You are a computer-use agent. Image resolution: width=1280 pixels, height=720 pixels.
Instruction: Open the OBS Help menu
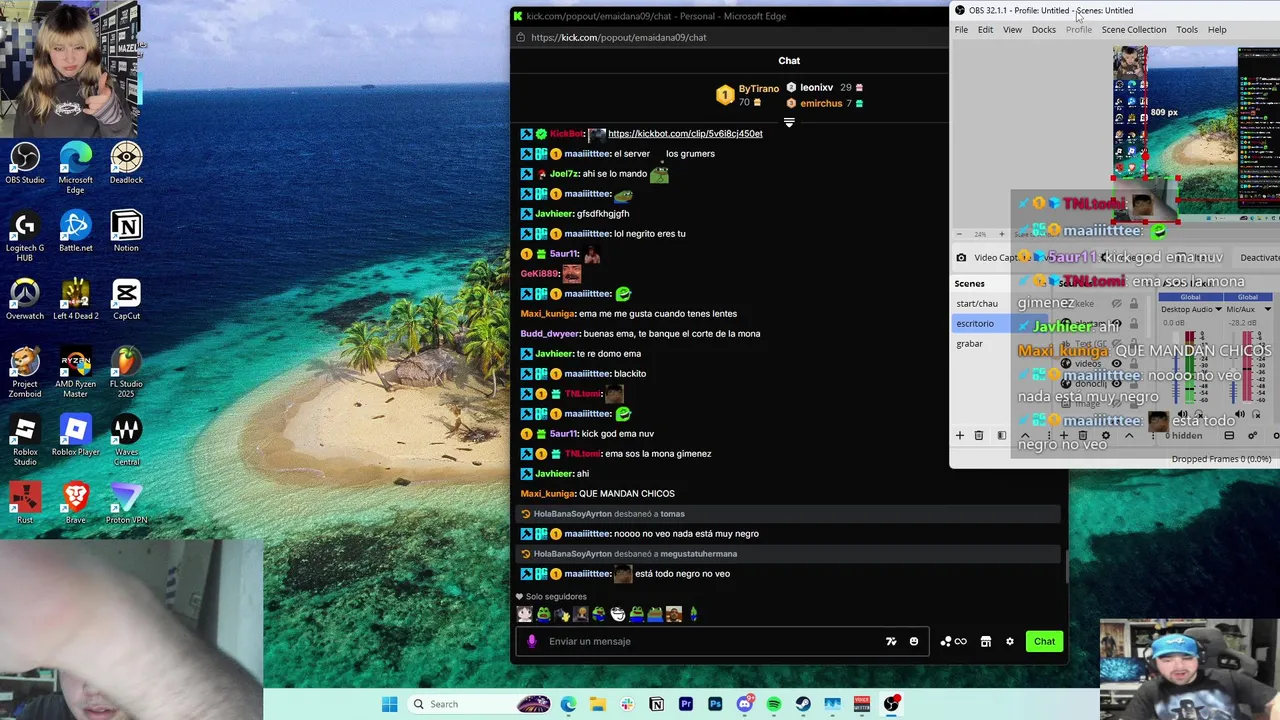(1216, 29)
